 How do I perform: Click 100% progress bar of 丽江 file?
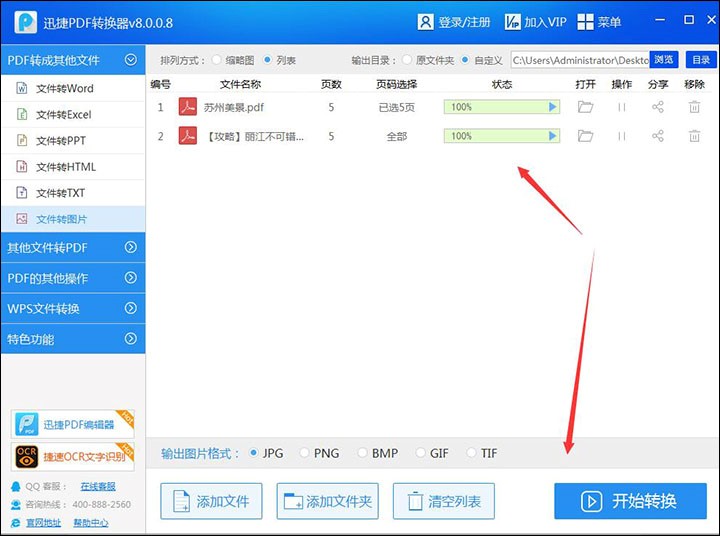point(501,136)
